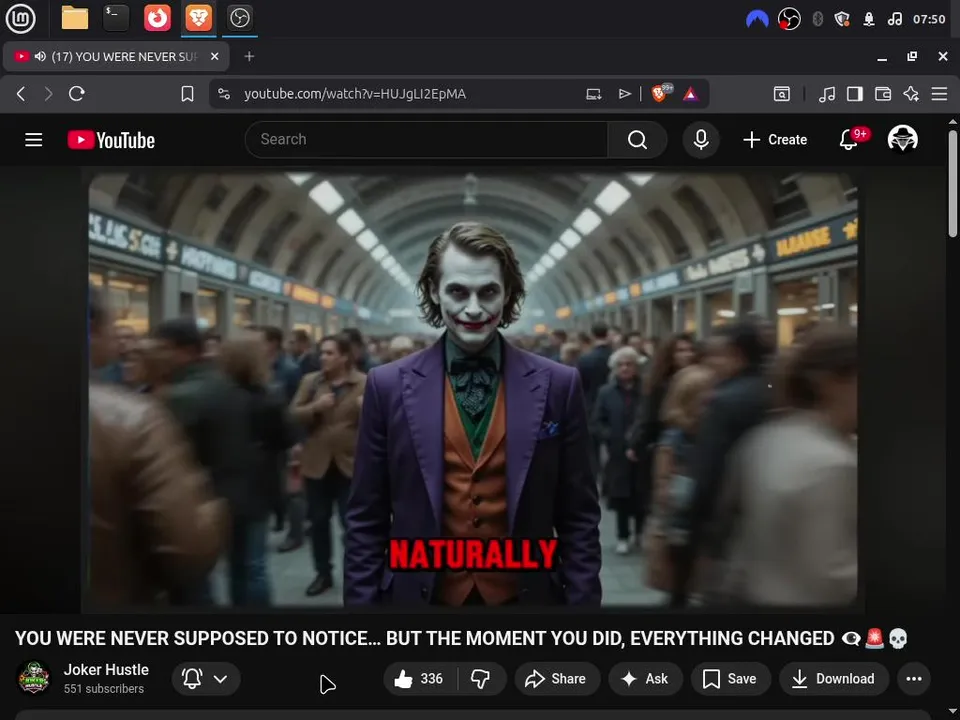Open the browser main hamburger menu
Viewport: 960px width, 720px height.
coord(939,94)
